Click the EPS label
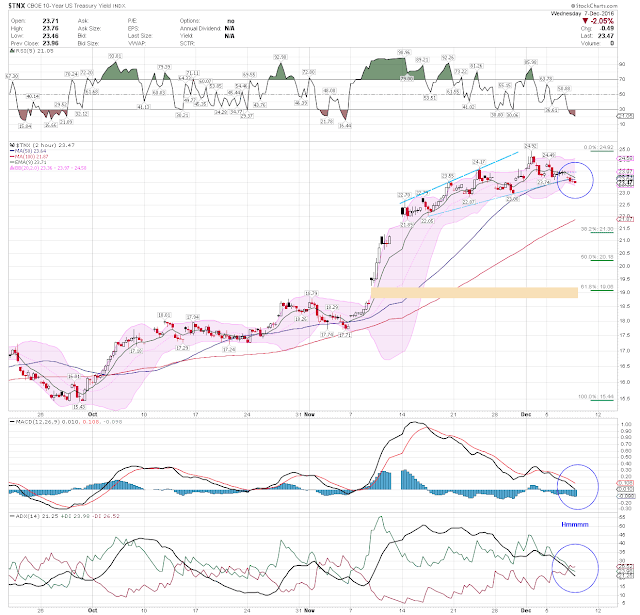This screenshot has width=640, height=615. pyautogui.click(x=133, y=28)
